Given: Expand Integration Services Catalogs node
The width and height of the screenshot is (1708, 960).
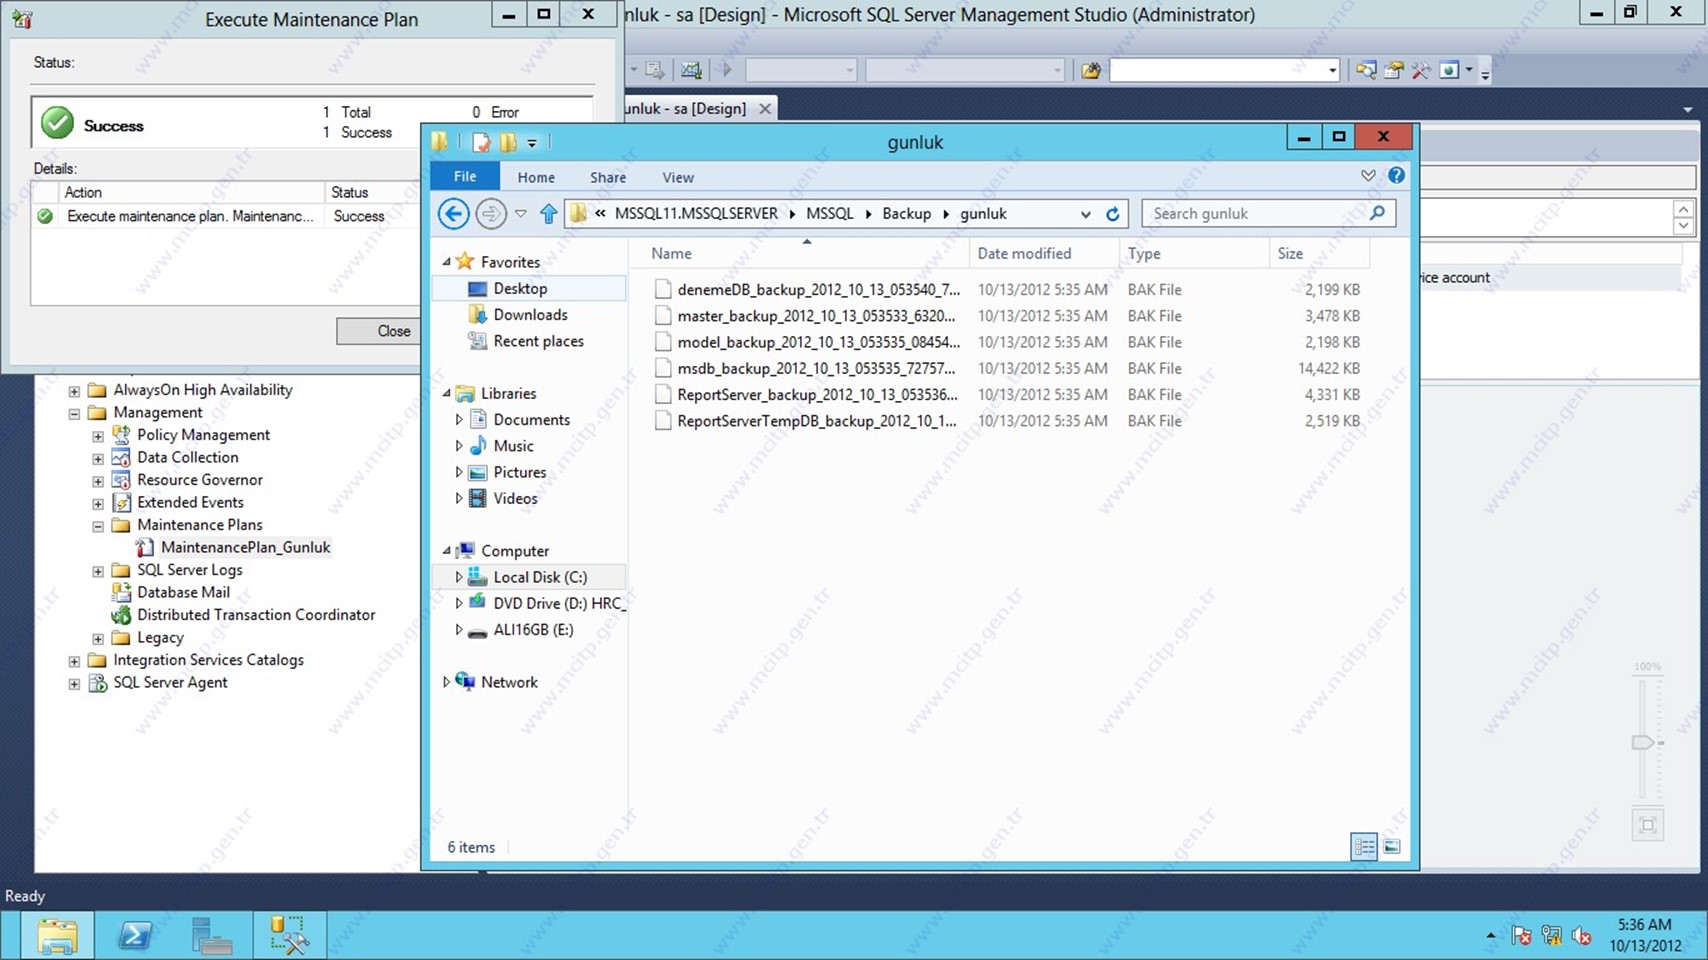Looking at the screenshot, I should tap(74, 661).
